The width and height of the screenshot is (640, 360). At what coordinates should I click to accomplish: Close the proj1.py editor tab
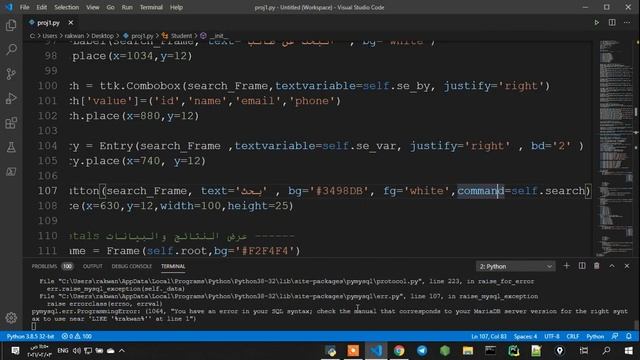coord(71,22)
